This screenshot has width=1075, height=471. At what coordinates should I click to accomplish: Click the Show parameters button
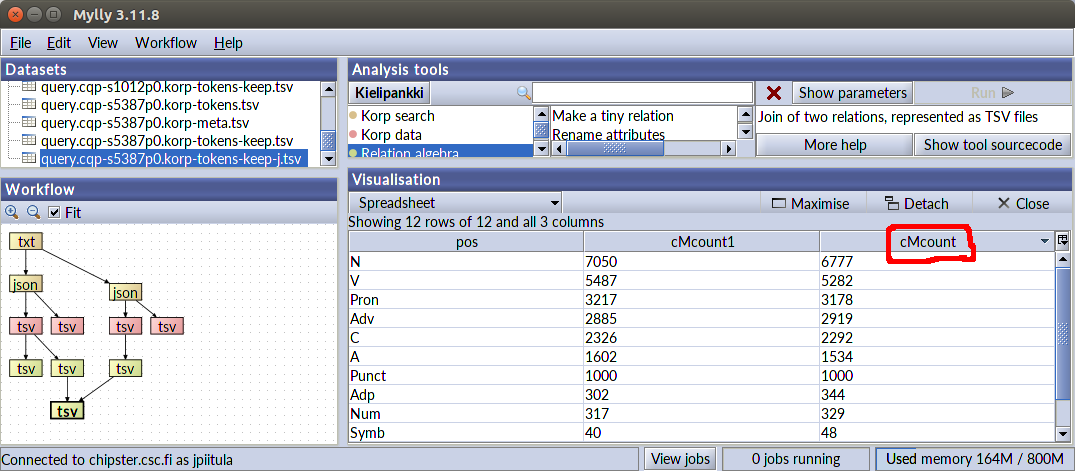click(x=852, y=93)
